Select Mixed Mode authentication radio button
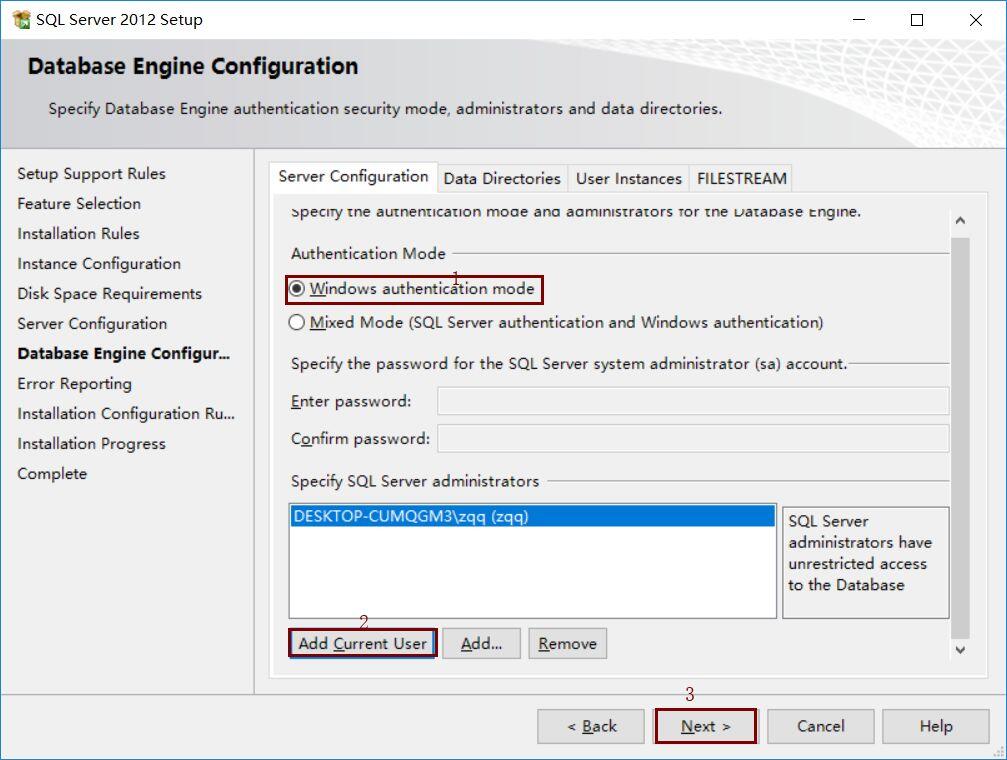The image size is (1007, 760). point(297,323)
